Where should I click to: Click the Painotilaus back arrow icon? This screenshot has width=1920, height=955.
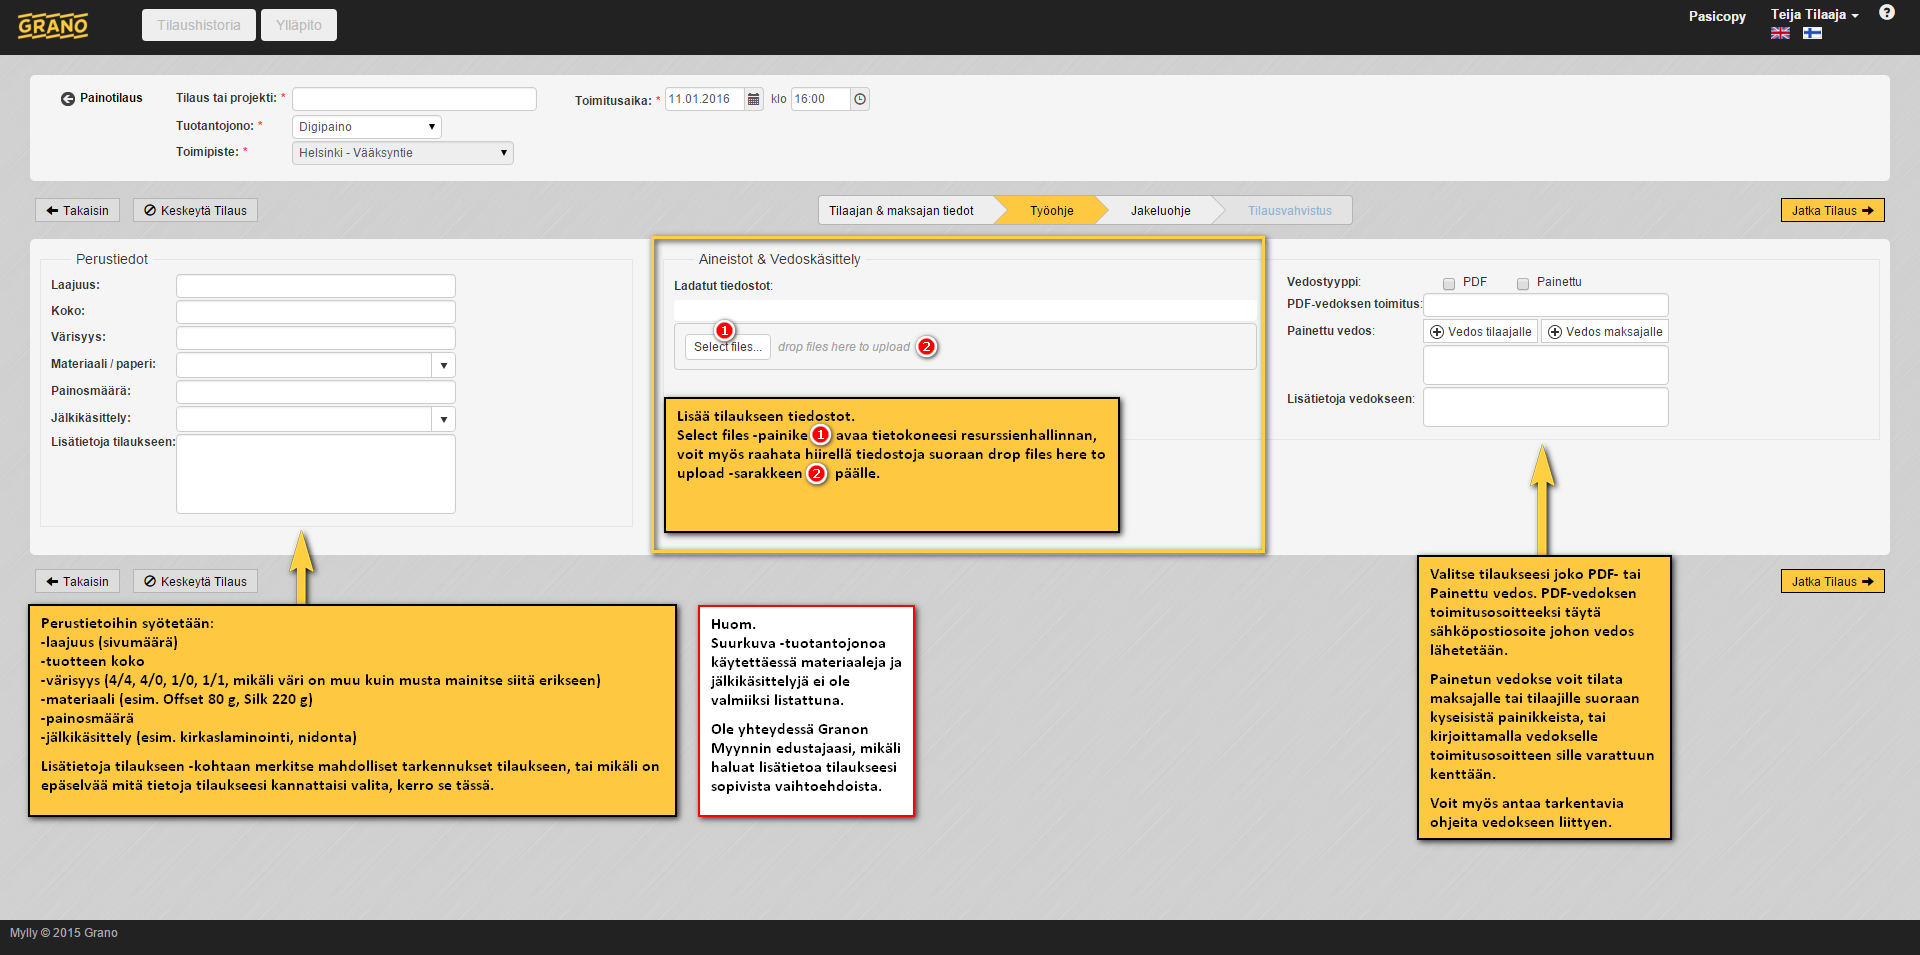pyautogui.click(x=68, y=99)
